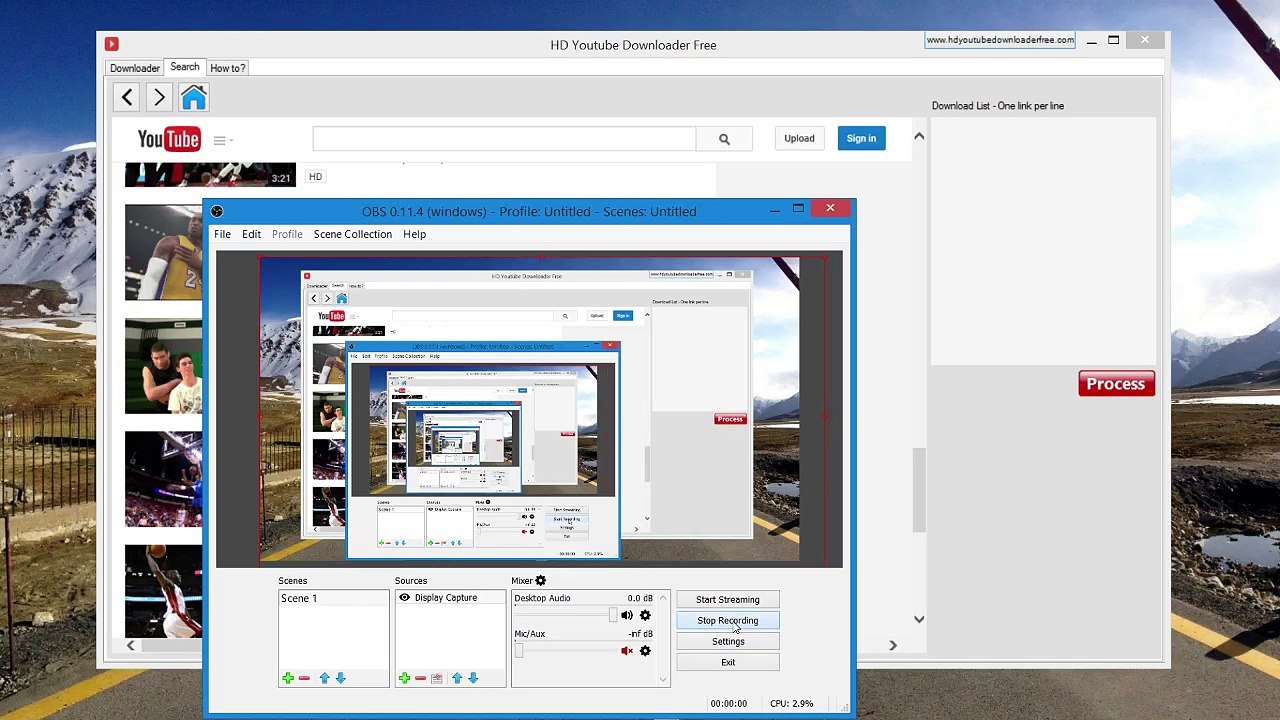Remove the selected source with the minus icon
Screen dimensions: 1280x720
pos(420,678)
